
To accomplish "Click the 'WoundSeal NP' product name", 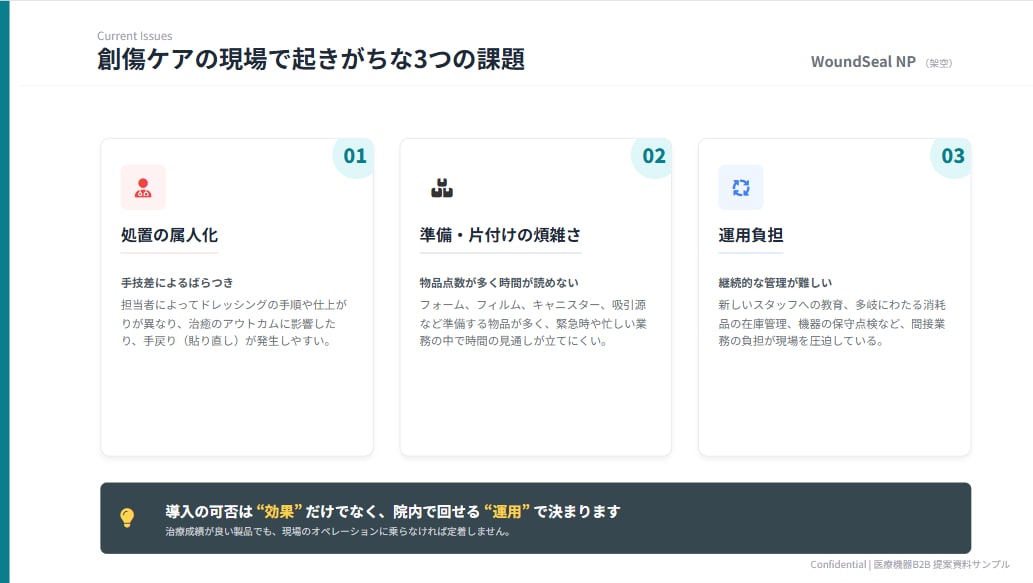I will coord(863,62).
